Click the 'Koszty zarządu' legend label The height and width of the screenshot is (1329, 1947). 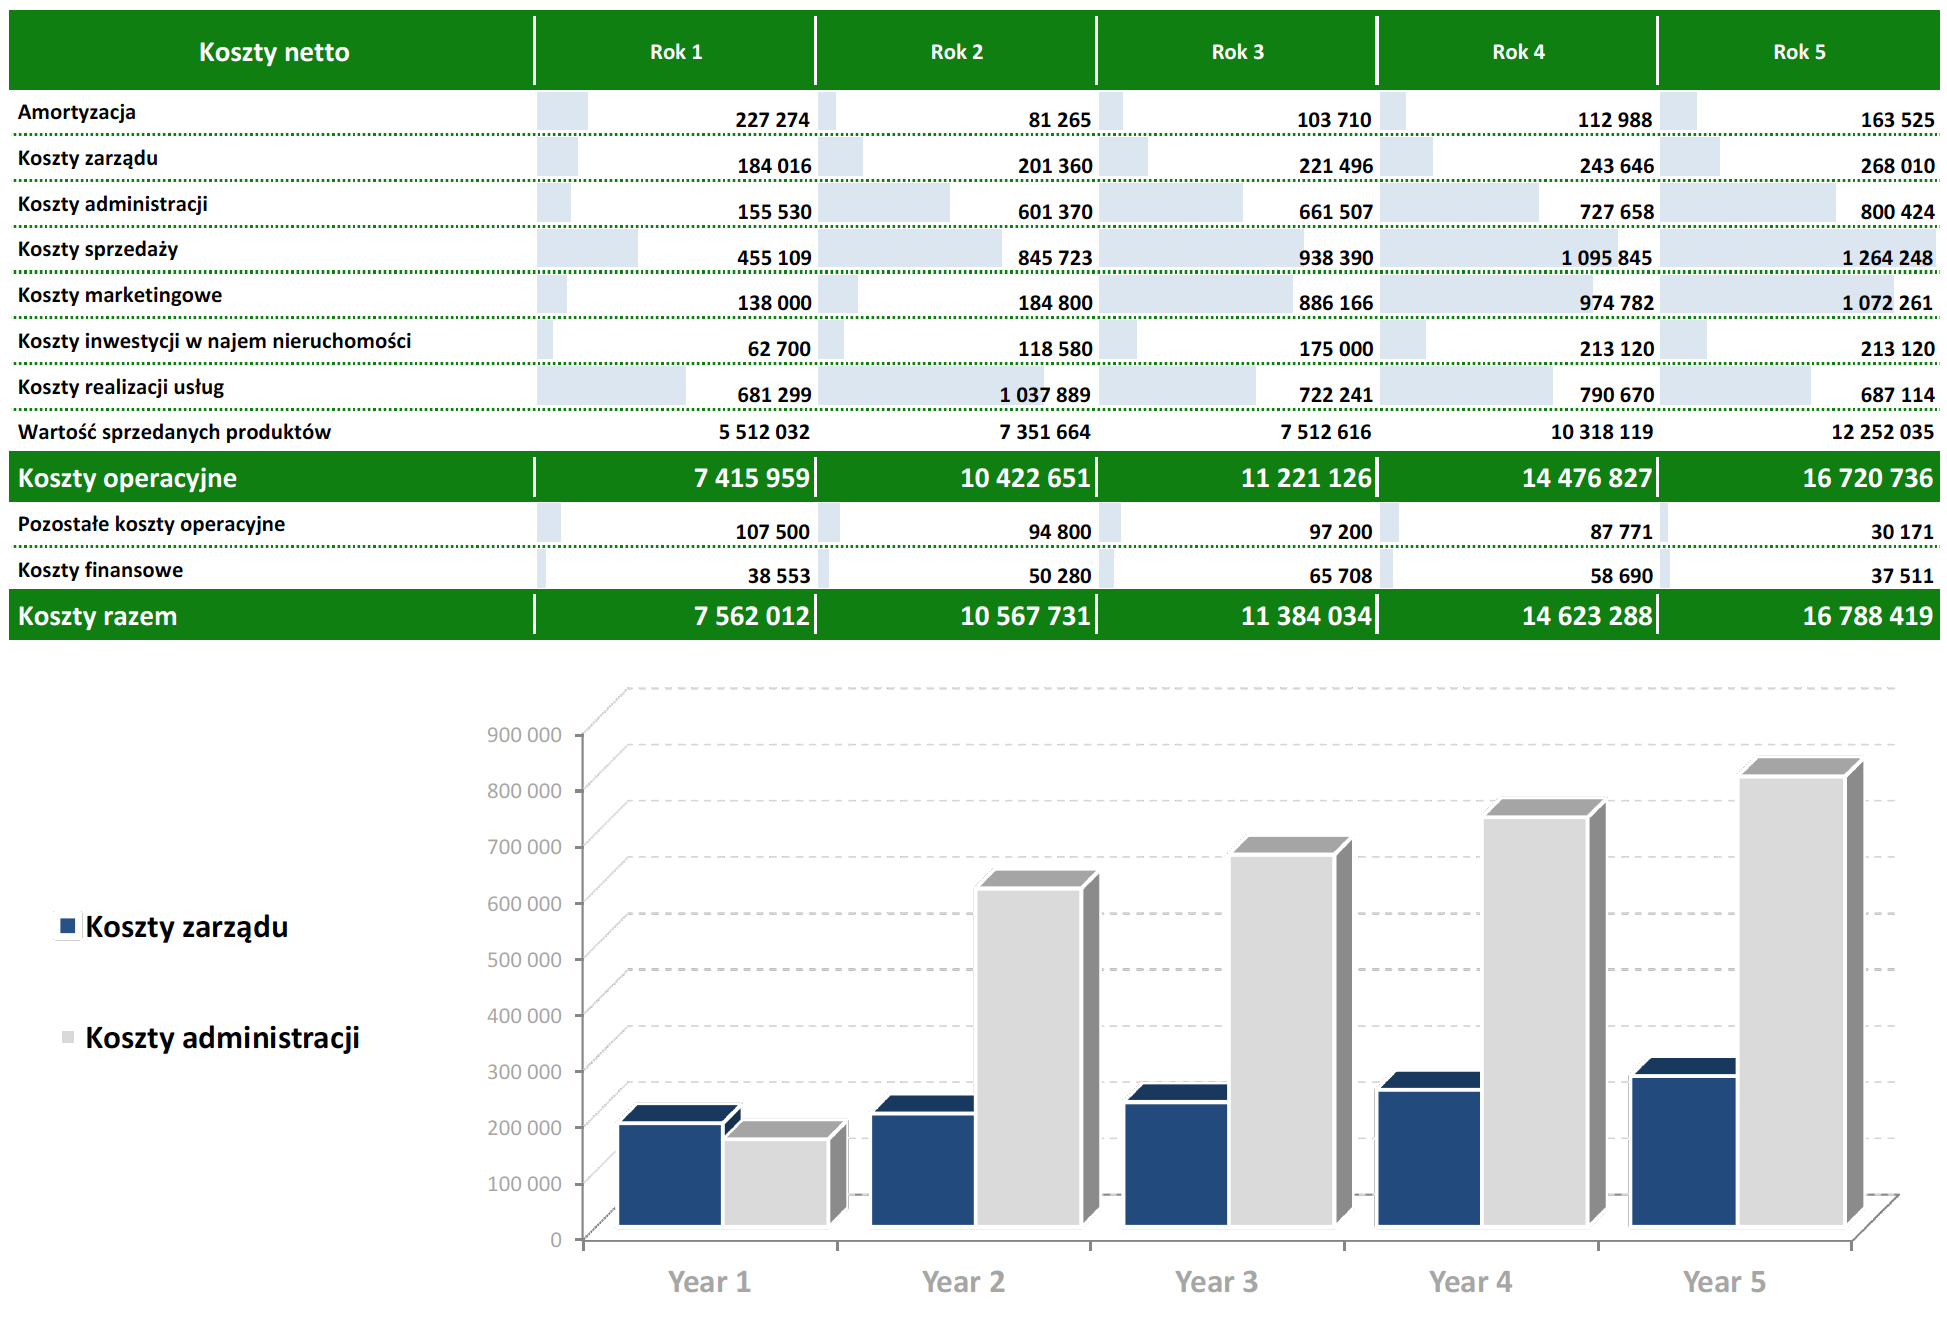(x=187, y=927)
